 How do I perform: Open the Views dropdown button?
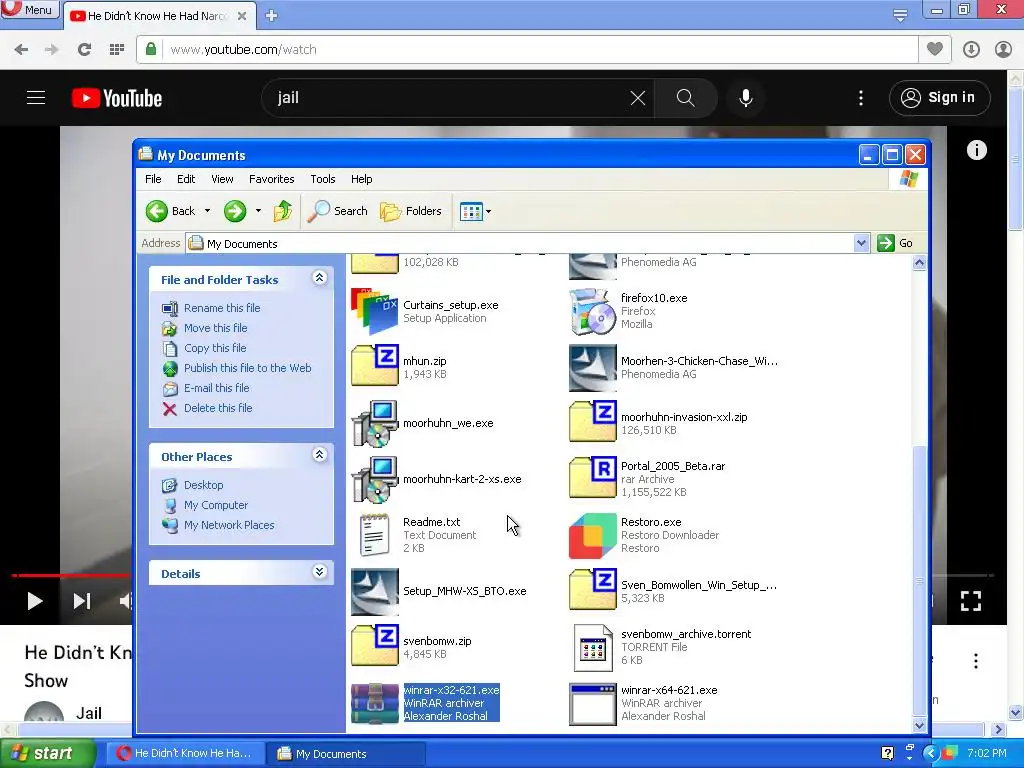tap(475, 211)
